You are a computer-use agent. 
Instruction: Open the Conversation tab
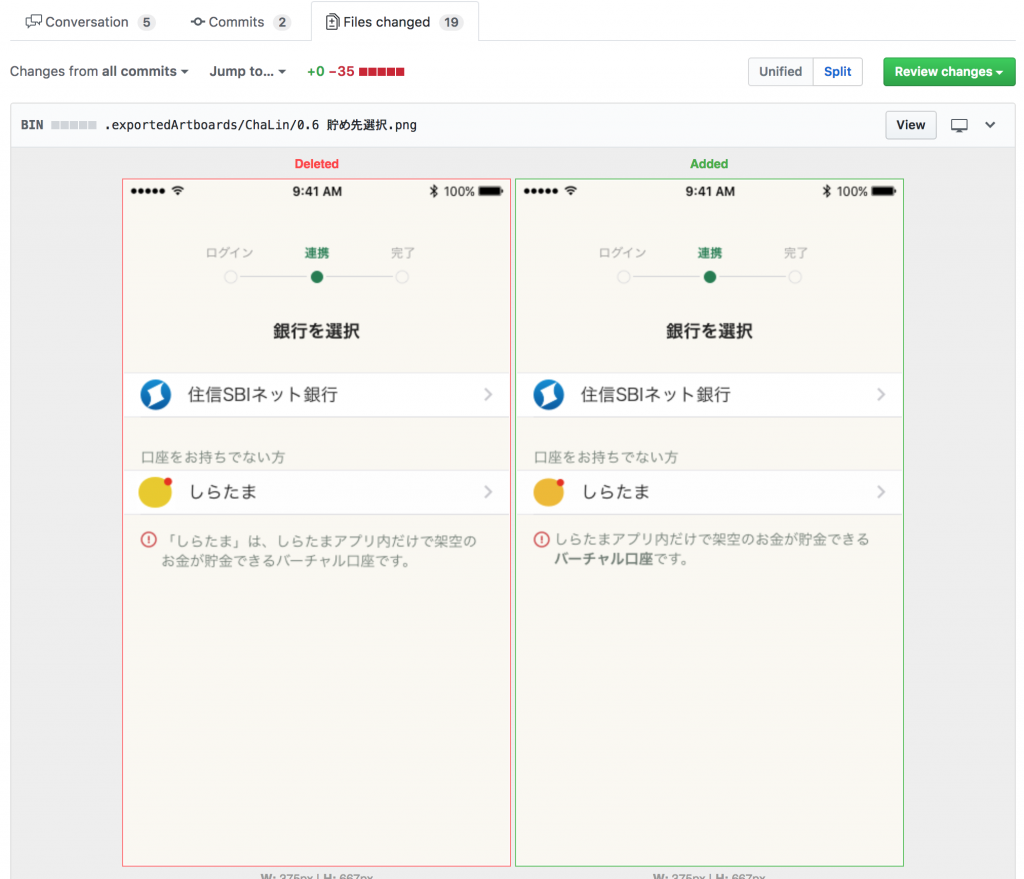89,22
